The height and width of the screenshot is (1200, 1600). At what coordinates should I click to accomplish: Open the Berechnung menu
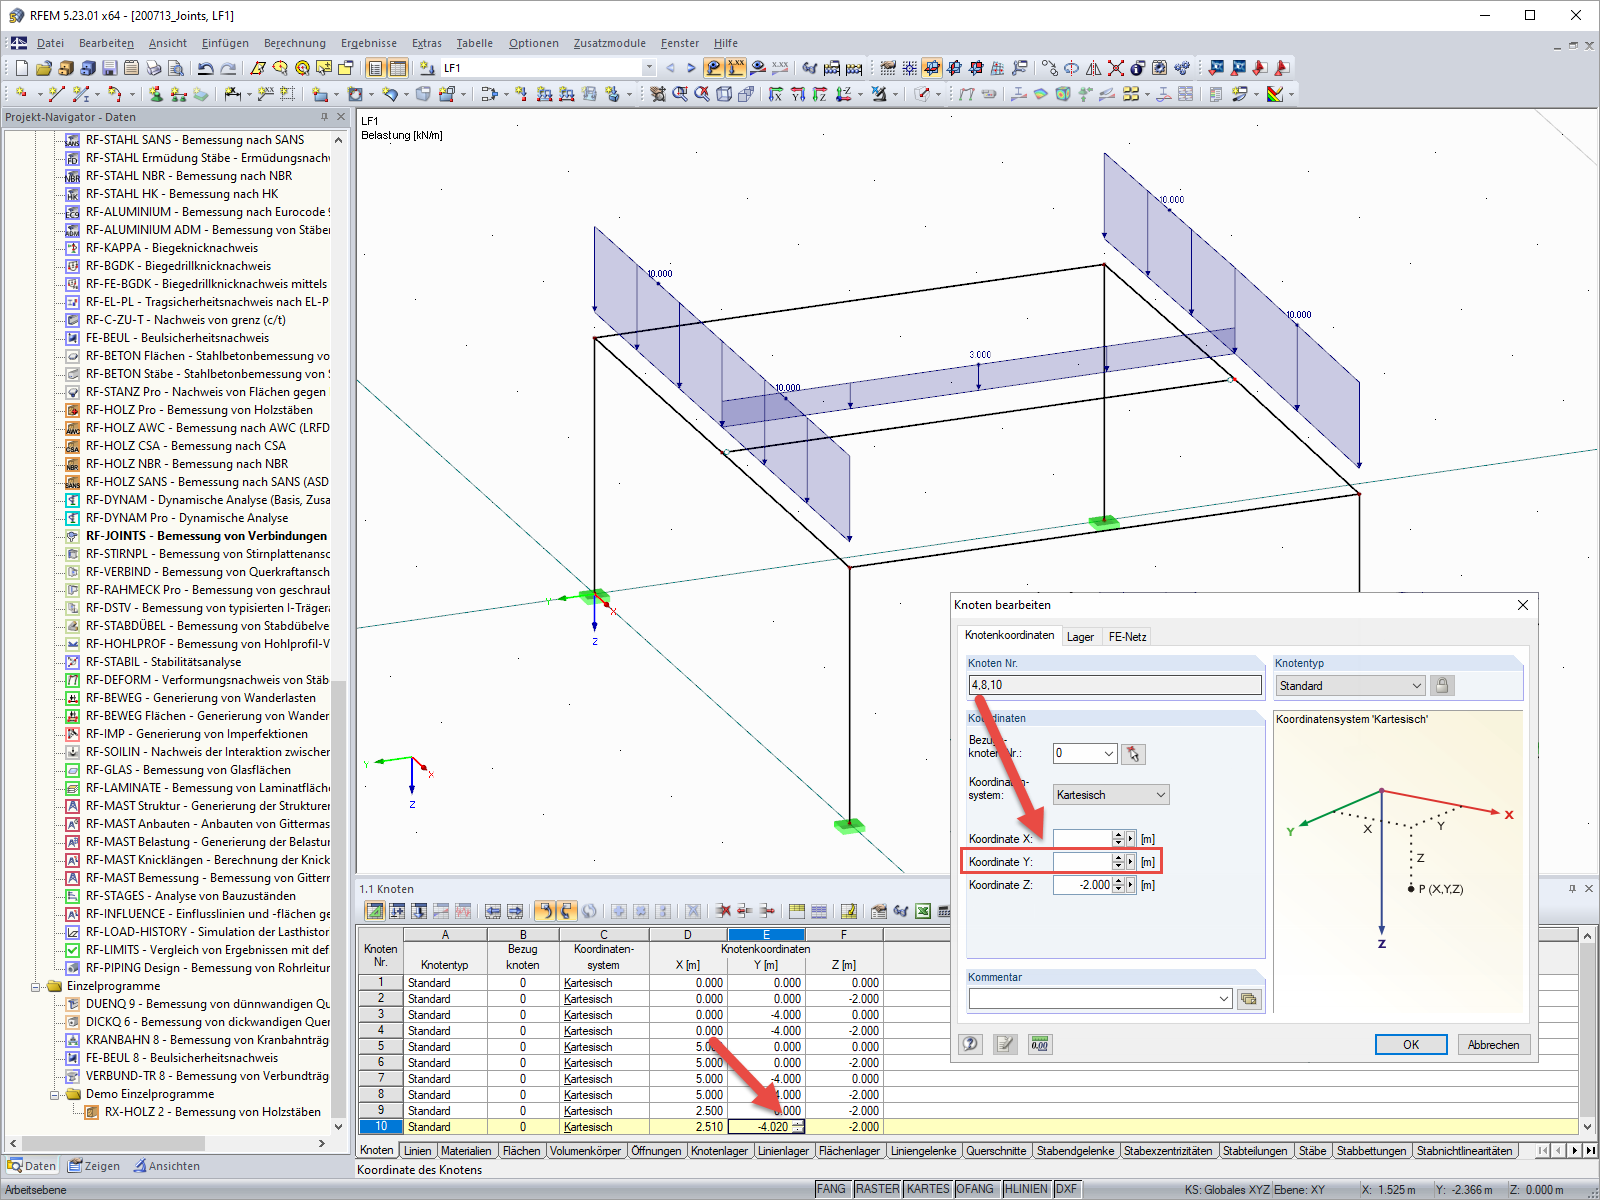[x=294, y=43]
